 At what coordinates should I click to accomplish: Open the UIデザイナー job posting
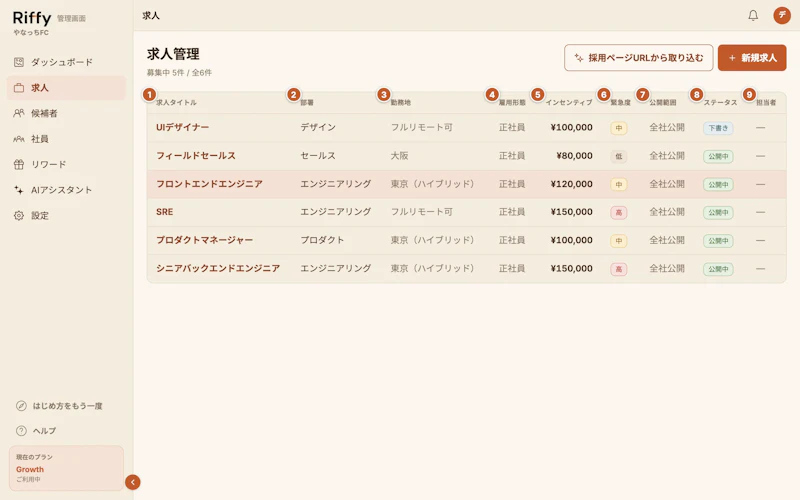tap(182, 127)
